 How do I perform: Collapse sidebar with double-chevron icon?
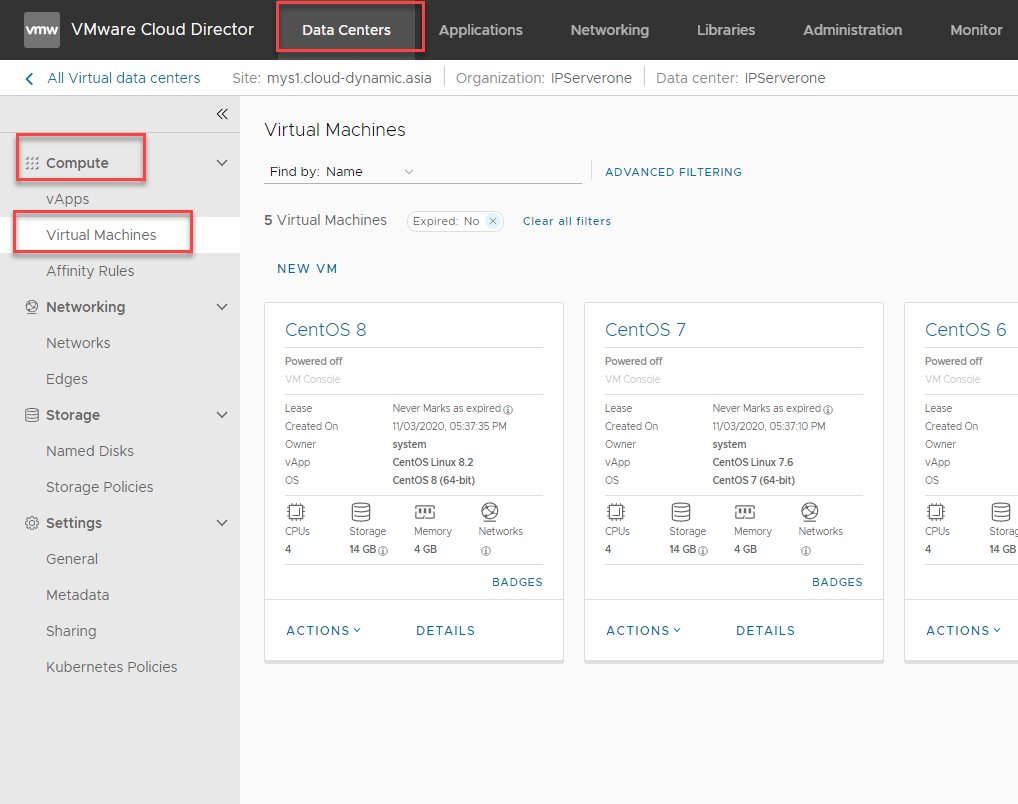222,114
